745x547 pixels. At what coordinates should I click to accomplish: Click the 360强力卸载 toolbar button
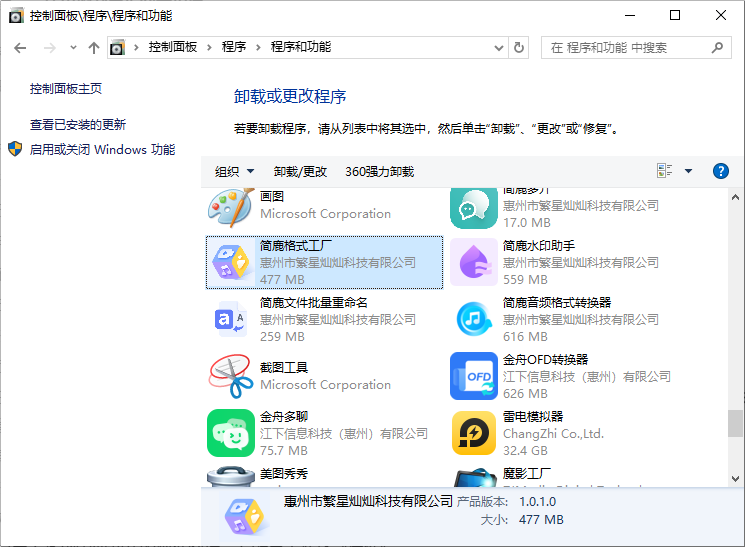click(380, 172)
